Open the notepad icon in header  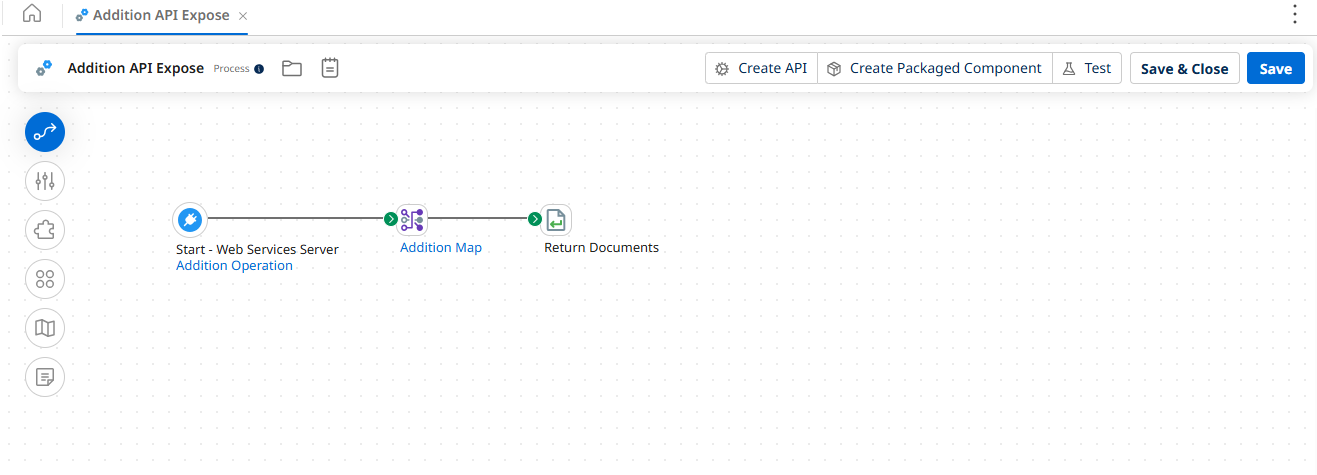point(330,68)
